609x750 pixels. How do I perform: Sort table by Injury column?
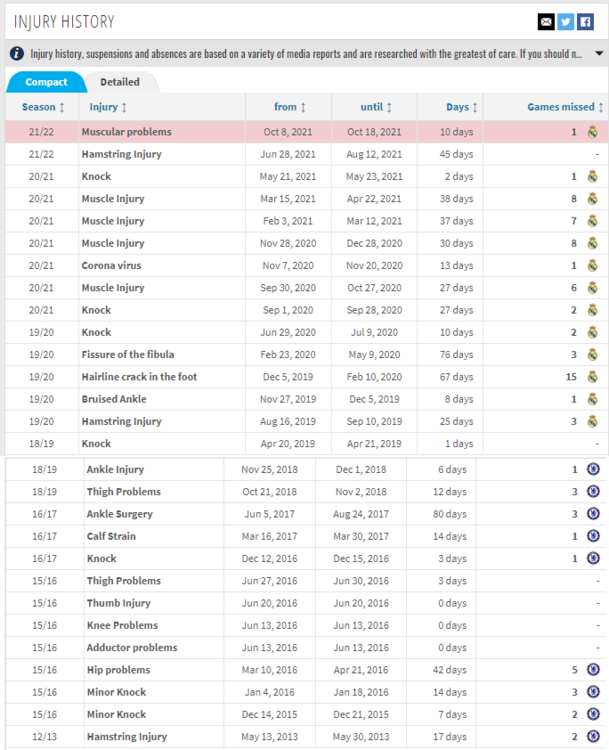pos(108,107)
